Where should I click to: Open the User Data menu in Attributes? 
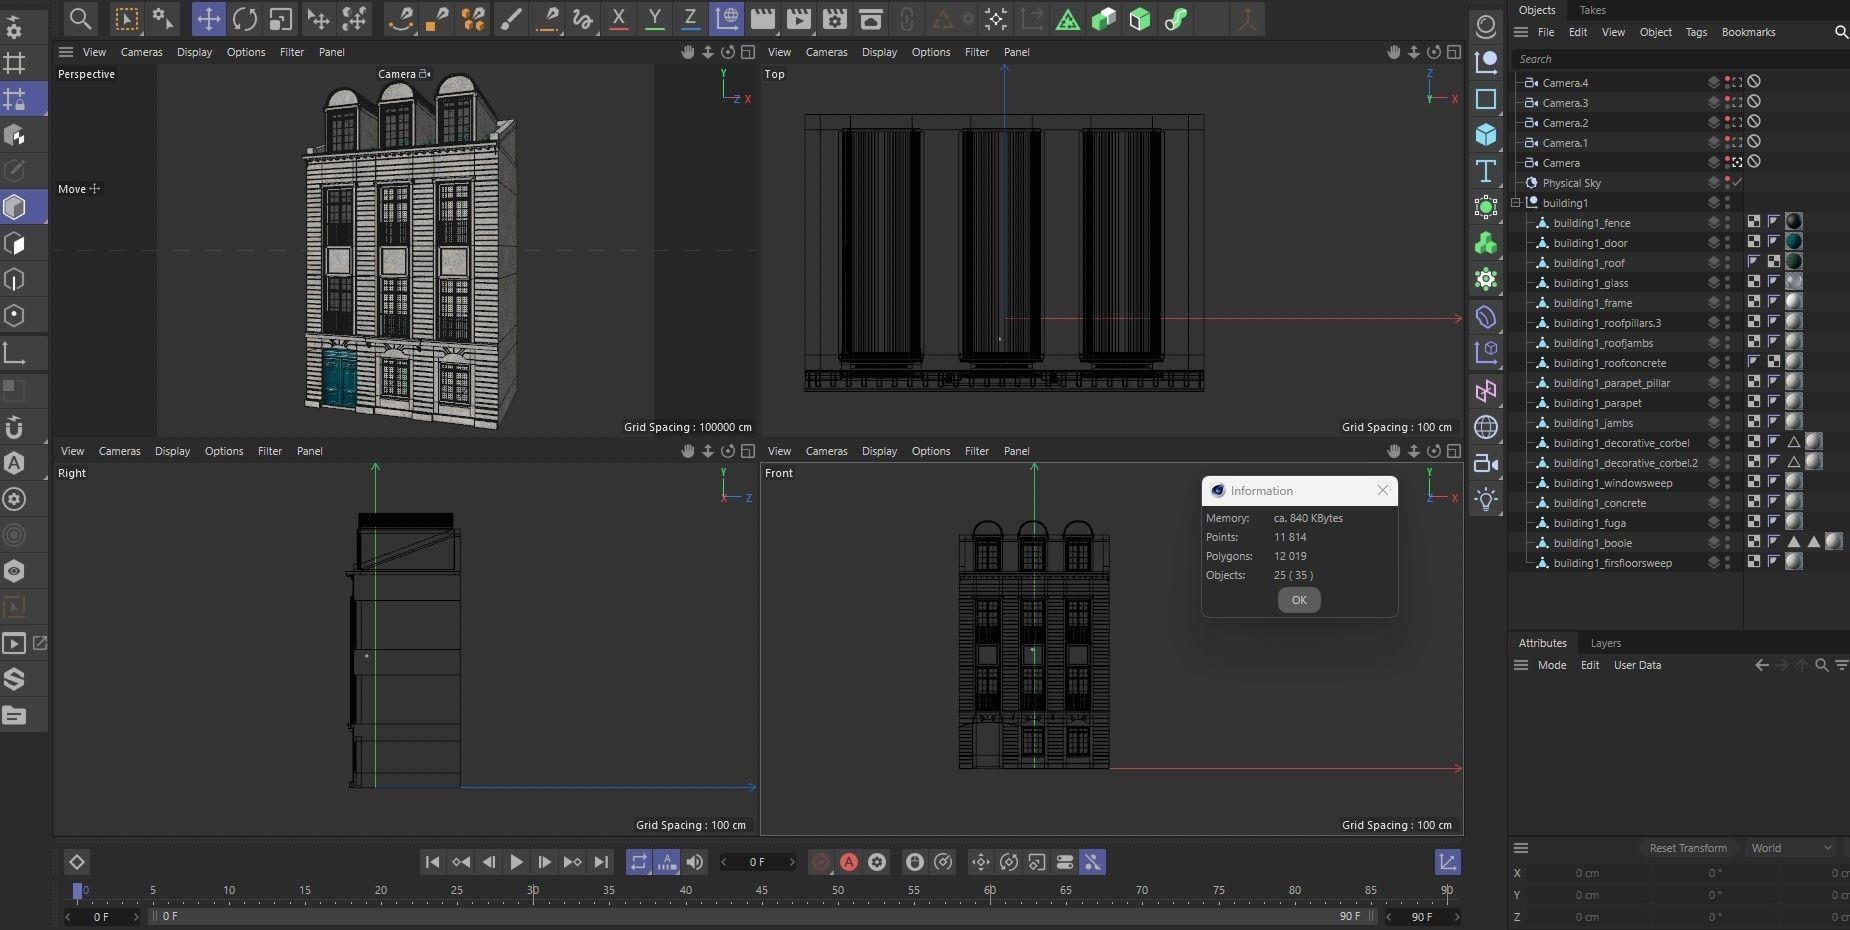[x=1637, y=665]
